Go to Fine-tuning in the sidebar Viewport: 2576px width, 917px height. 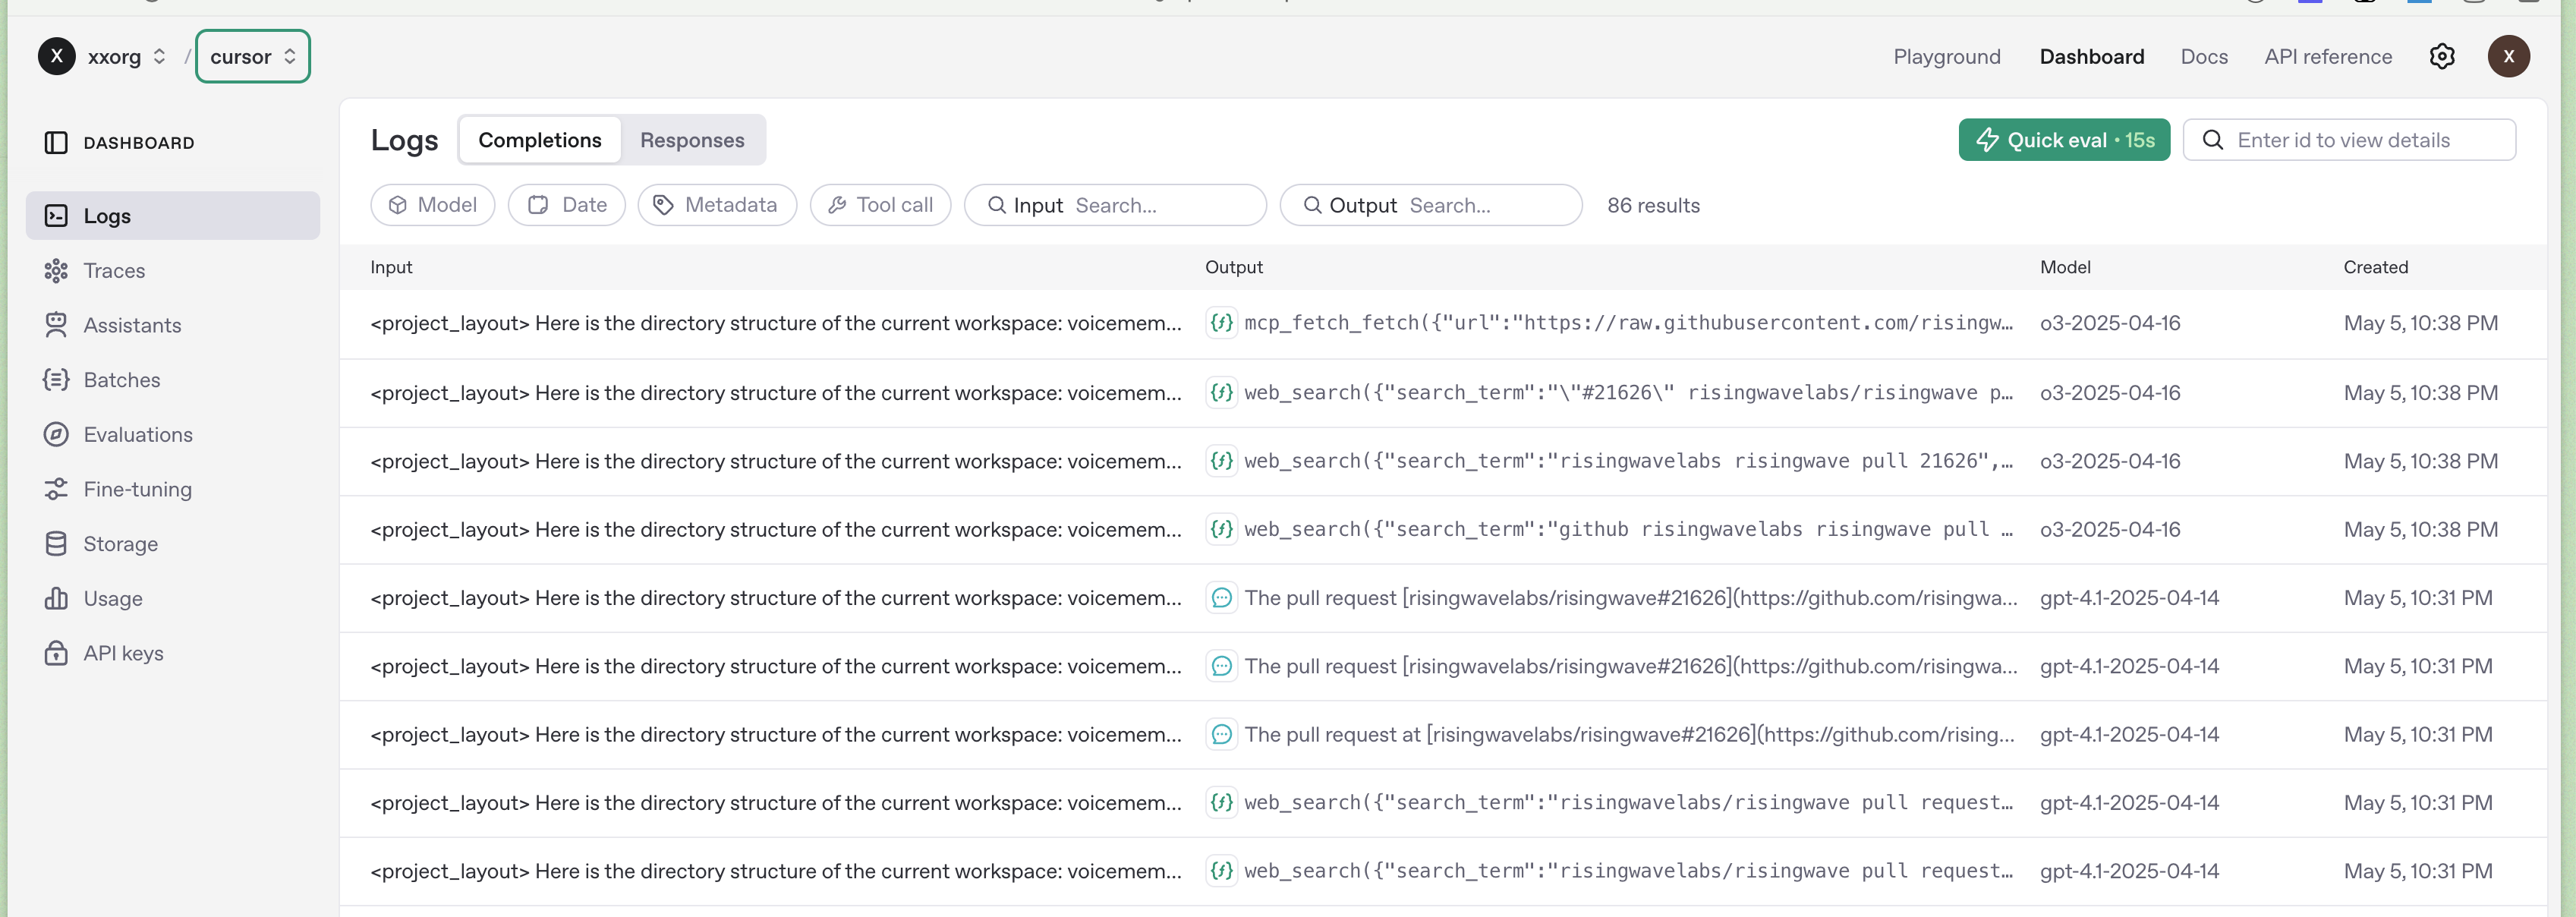172,489
